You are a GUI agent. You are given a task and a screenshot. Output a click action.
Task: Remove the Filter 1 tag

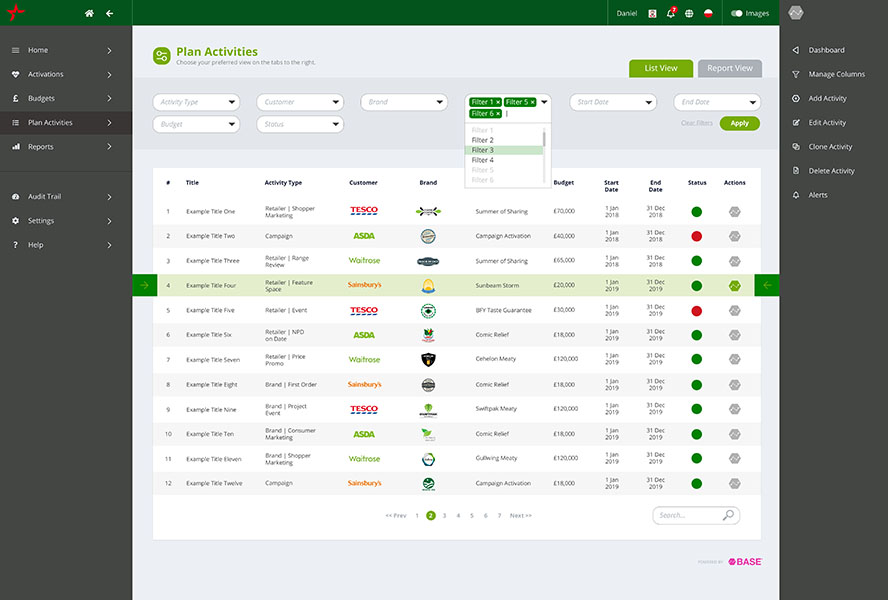(x=498, y=102)
